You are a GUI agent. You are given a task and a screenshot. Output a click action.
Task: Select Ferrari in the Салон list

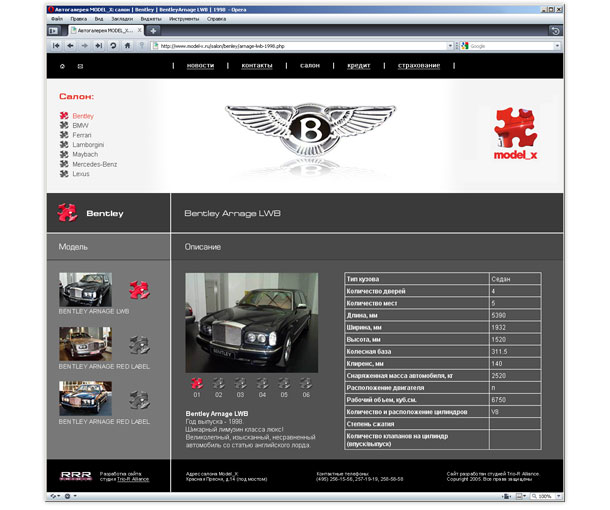82,135
